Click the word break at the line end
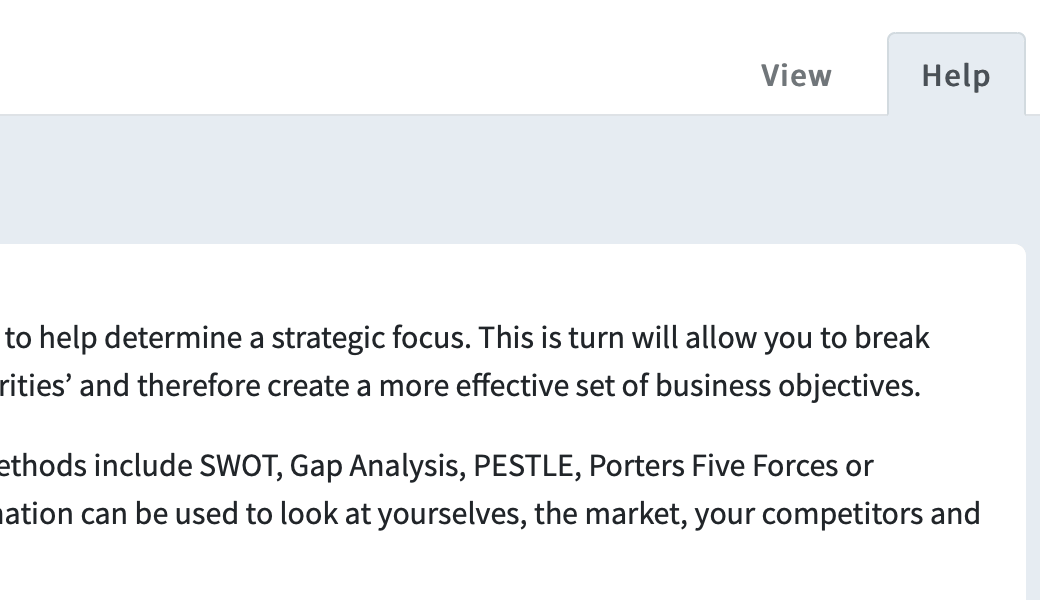1040x600 pixels. [891, 337]
